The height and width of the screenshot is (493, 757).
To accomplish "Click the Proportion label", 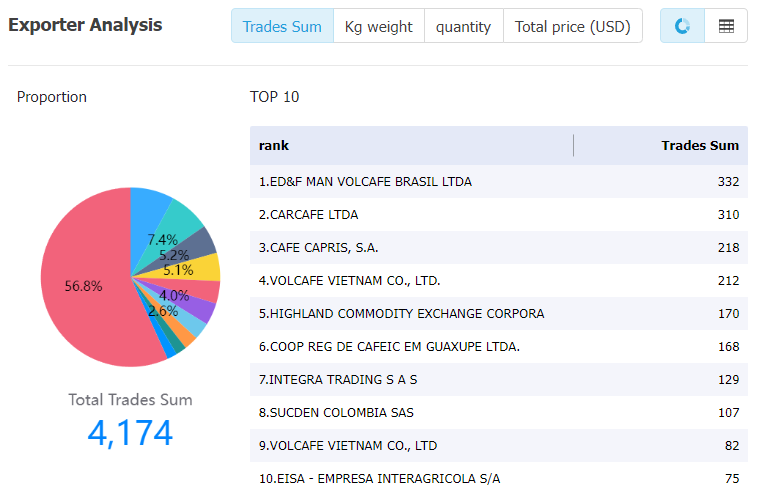I will pos(52,97).
